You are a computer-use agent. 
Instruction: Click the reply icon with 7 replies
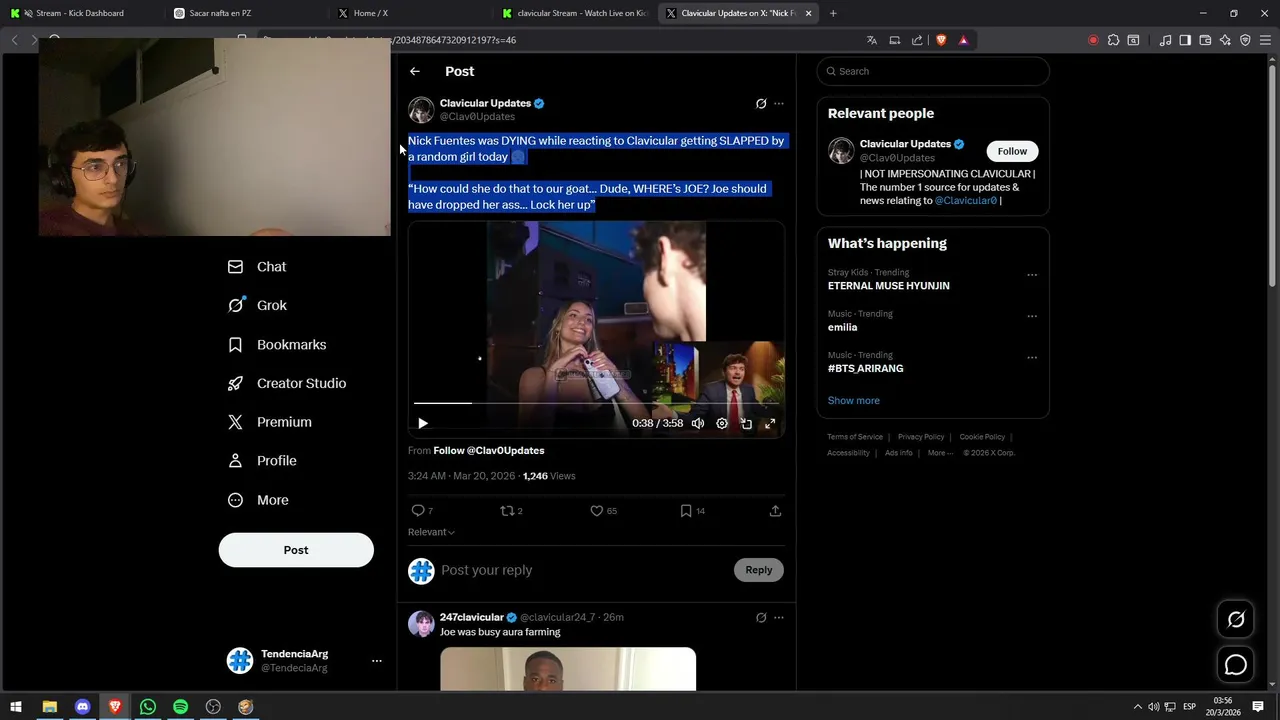[422, 511]
